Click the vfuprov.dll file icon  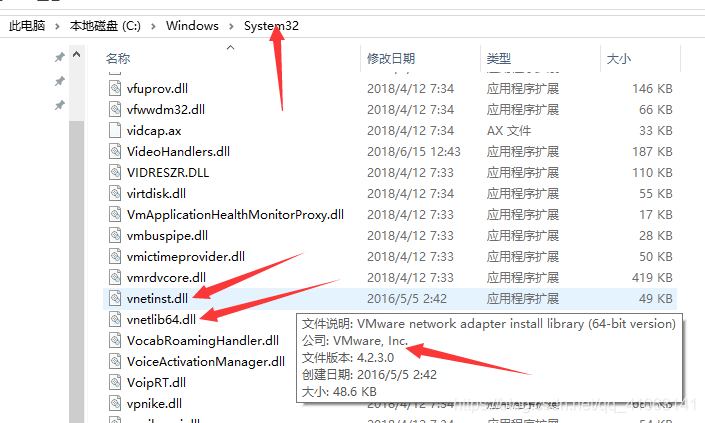click(x=115, y=88)
